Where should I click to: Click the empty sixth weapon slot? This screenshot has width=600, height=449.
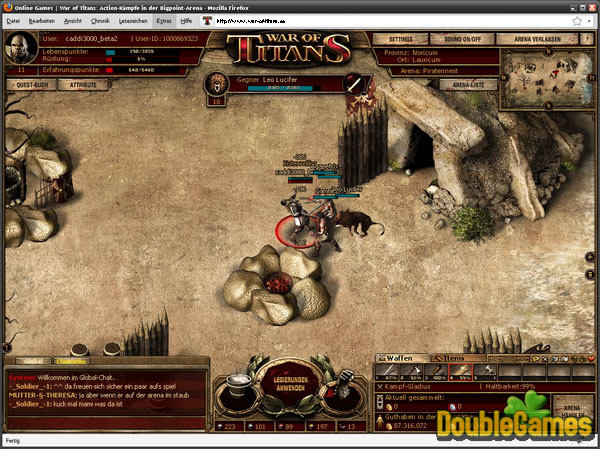tap(509, 373)
